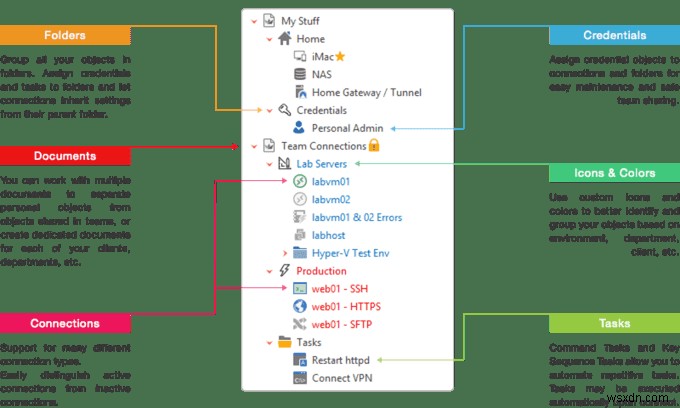Click the red Documents heading
The height and width of the screenshot is (408, 680).
65,156
